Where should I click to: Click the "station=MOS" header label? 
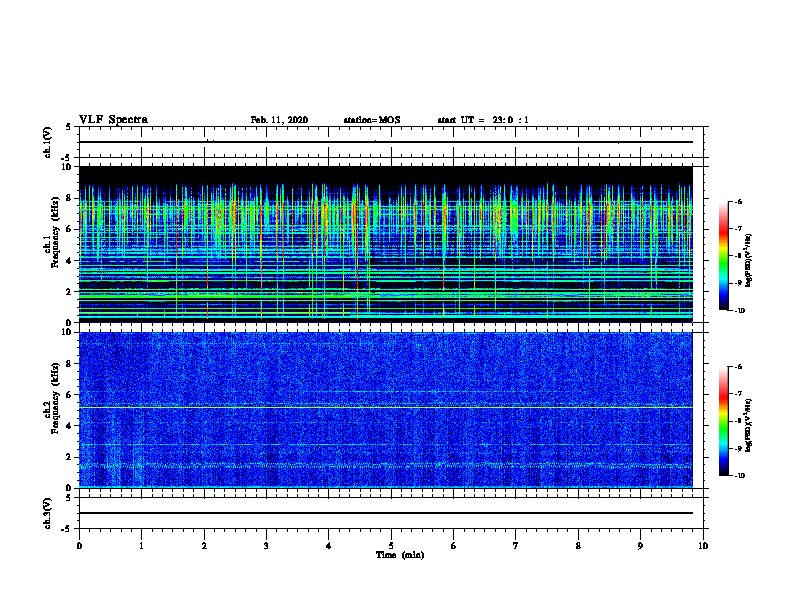click(372, 120)
